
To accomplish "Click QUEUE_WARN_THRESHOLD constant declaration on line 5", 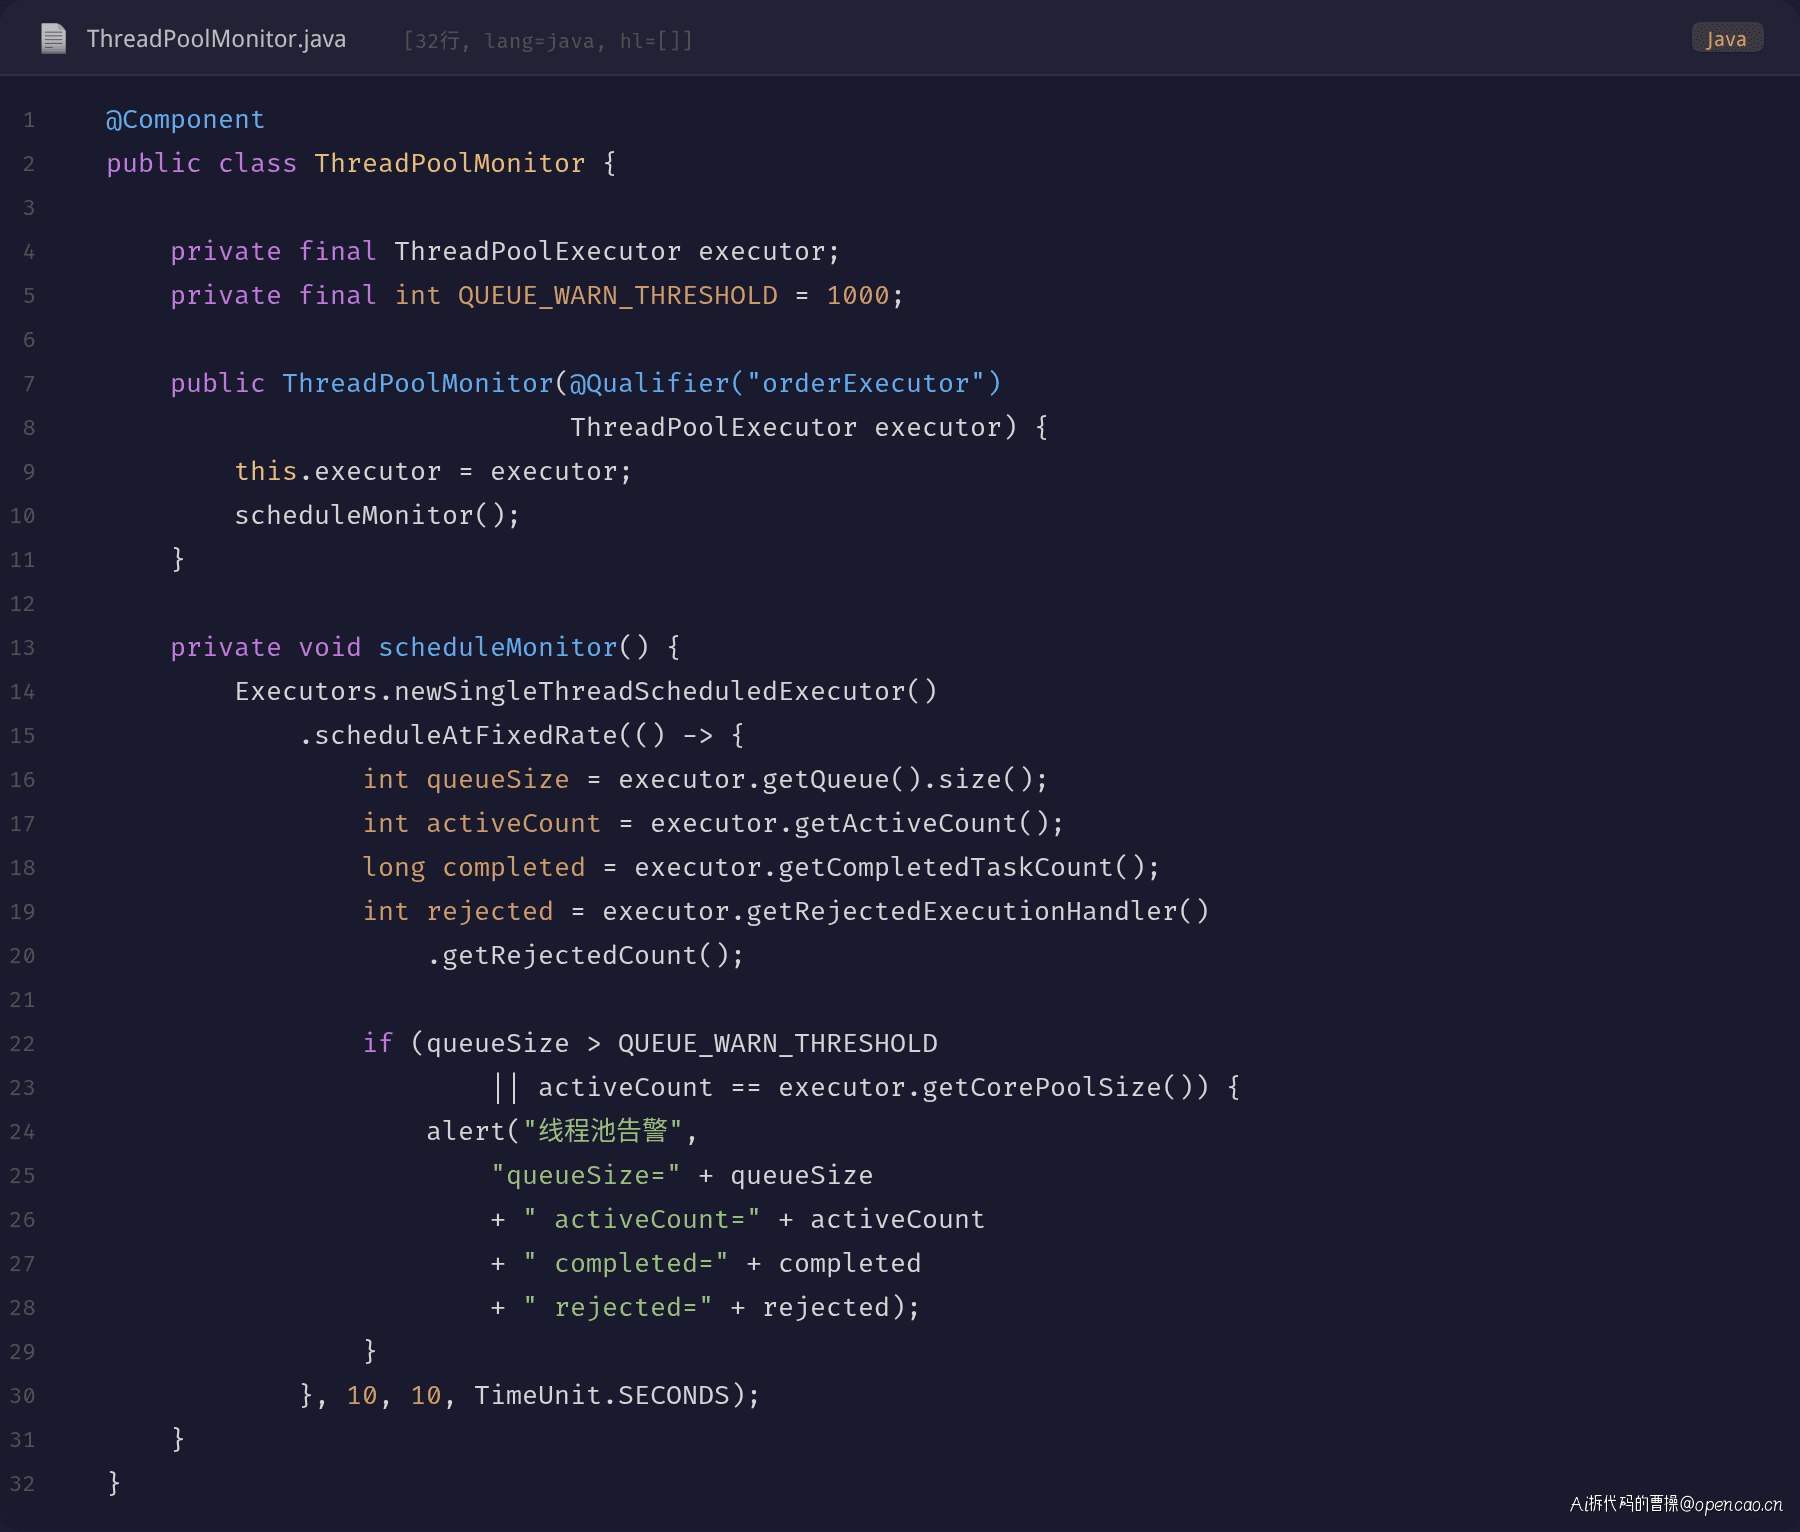I will [618, 296].
